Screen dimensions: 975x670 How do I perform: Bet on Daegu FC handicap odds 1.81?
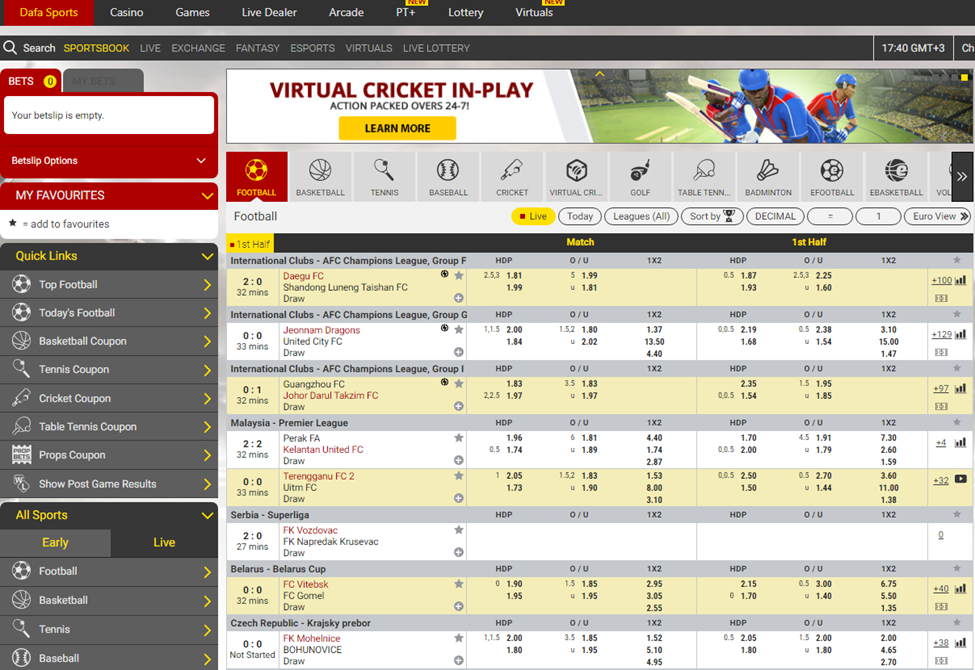[514, 276]
